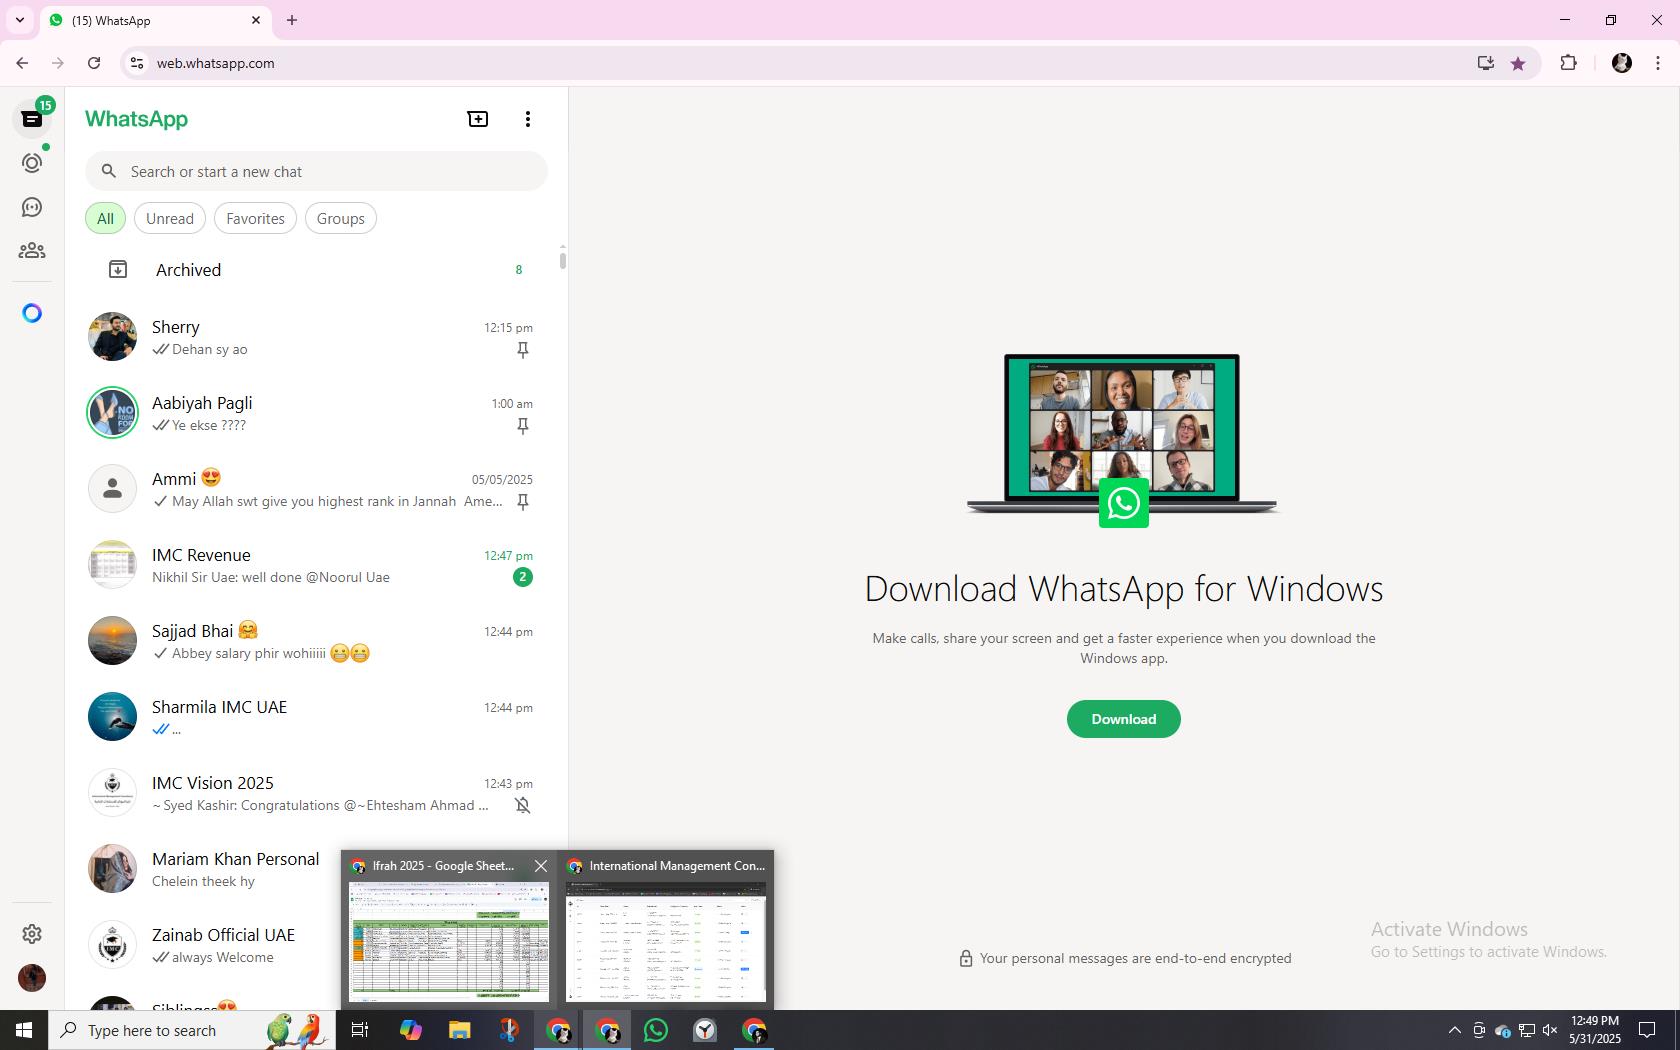Open File Explorer from taskbar
This screenshot has height=1050, width=1680.
pyautogui.click(x=459, y=1030)
